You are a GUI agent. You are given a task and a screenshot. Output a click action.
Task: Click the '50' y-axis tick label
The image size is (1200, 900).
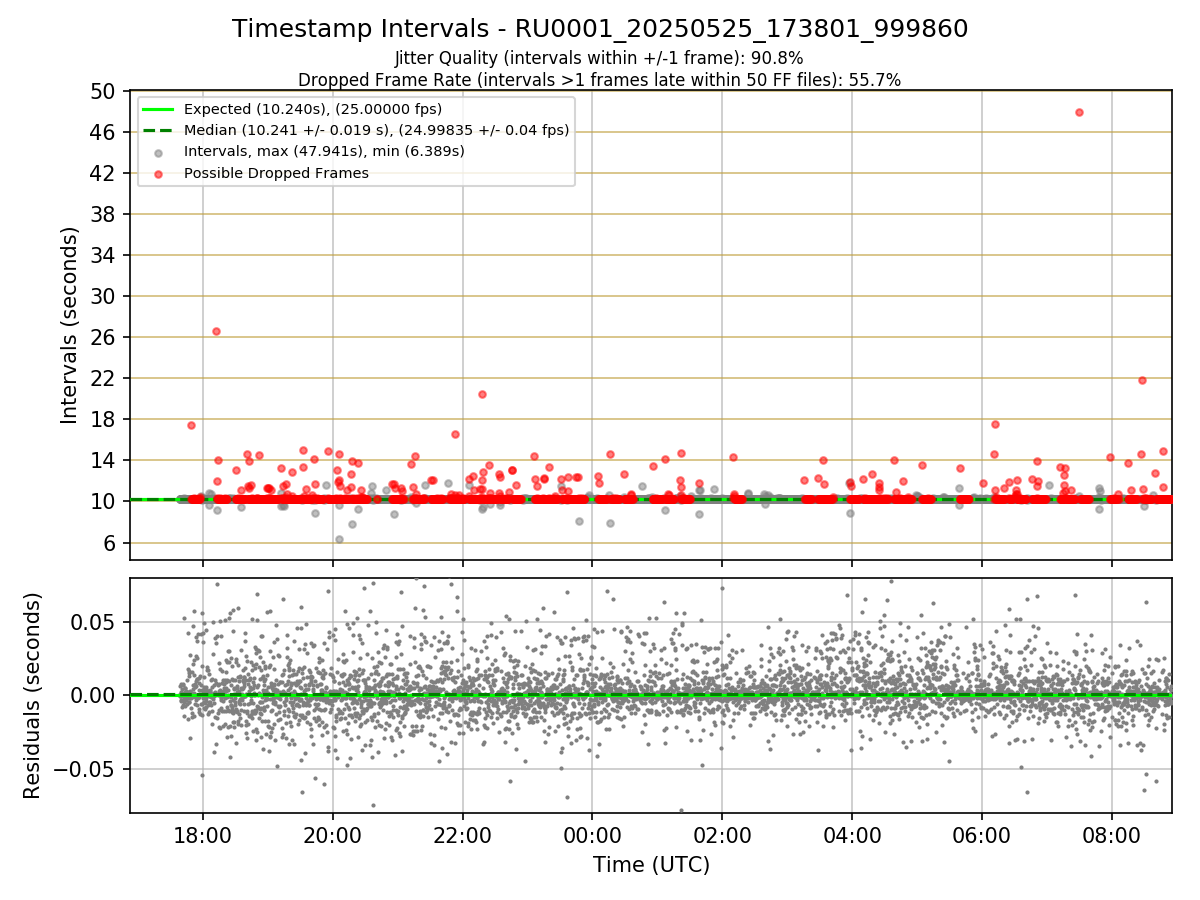[x=103, y=91]
